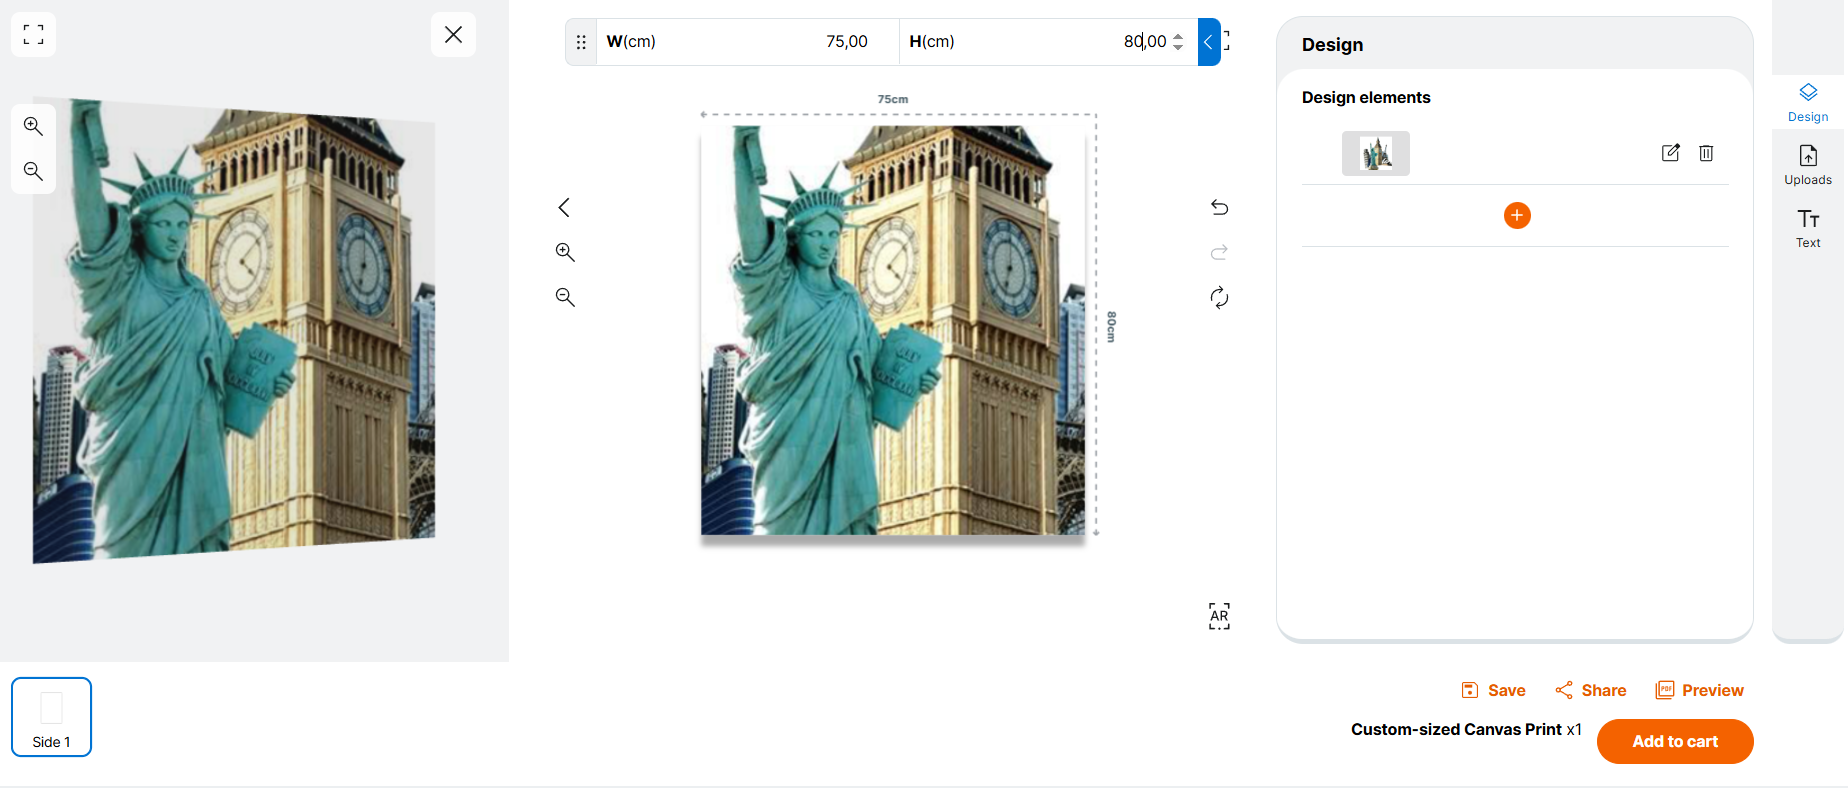
Task: Close the 3D preview panel
Action: 453,35
